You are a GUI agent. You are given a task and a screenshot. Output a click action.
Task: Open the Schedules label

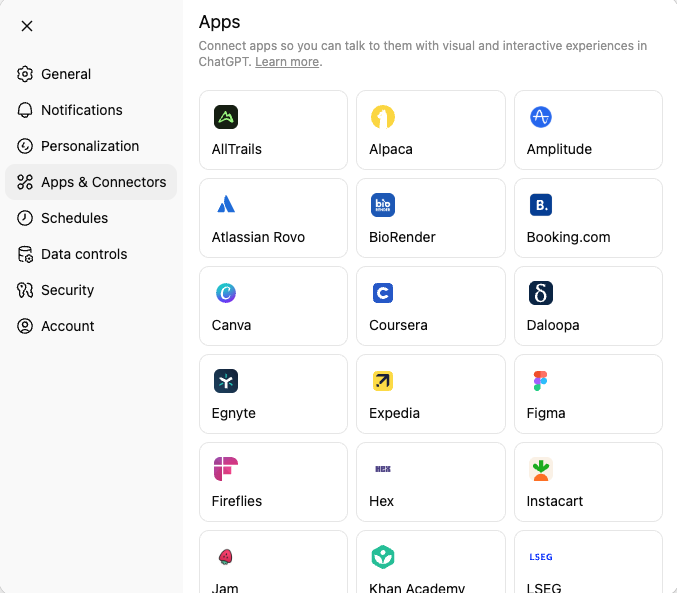tap(74, 218)
